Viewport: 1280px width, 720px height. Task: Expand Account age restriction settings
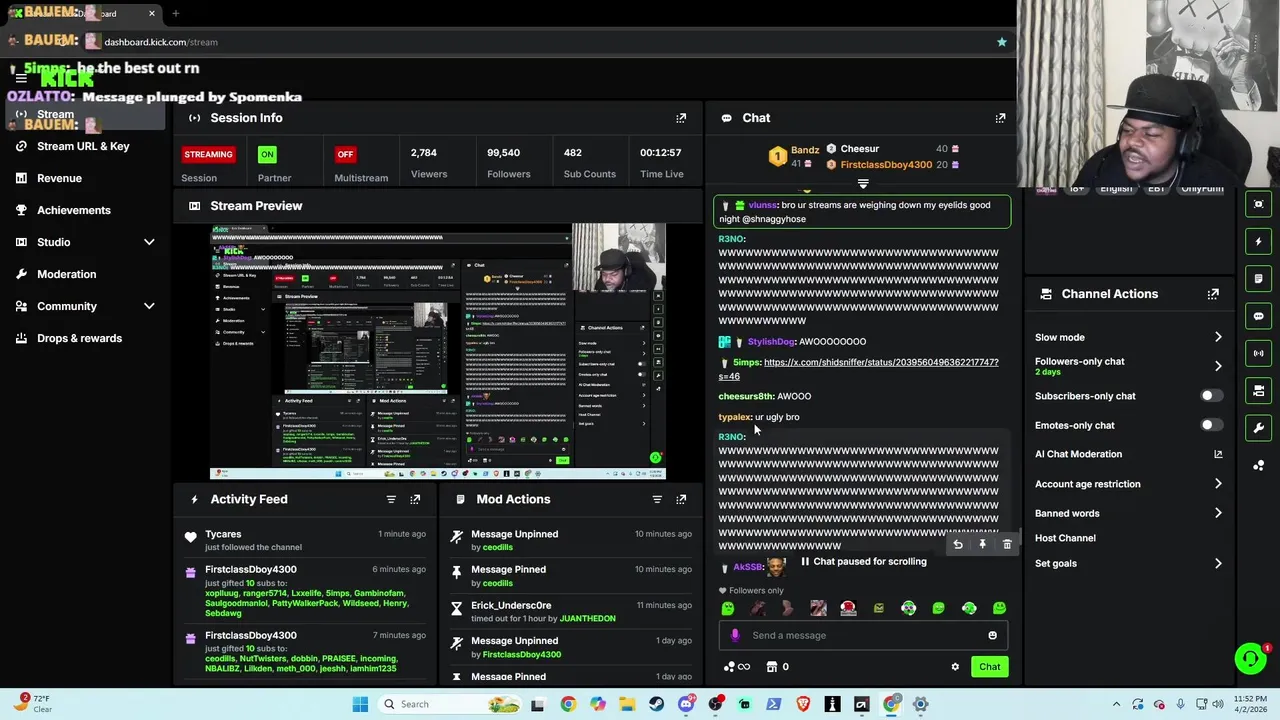pyautogui.click(x=1218, y=484)
